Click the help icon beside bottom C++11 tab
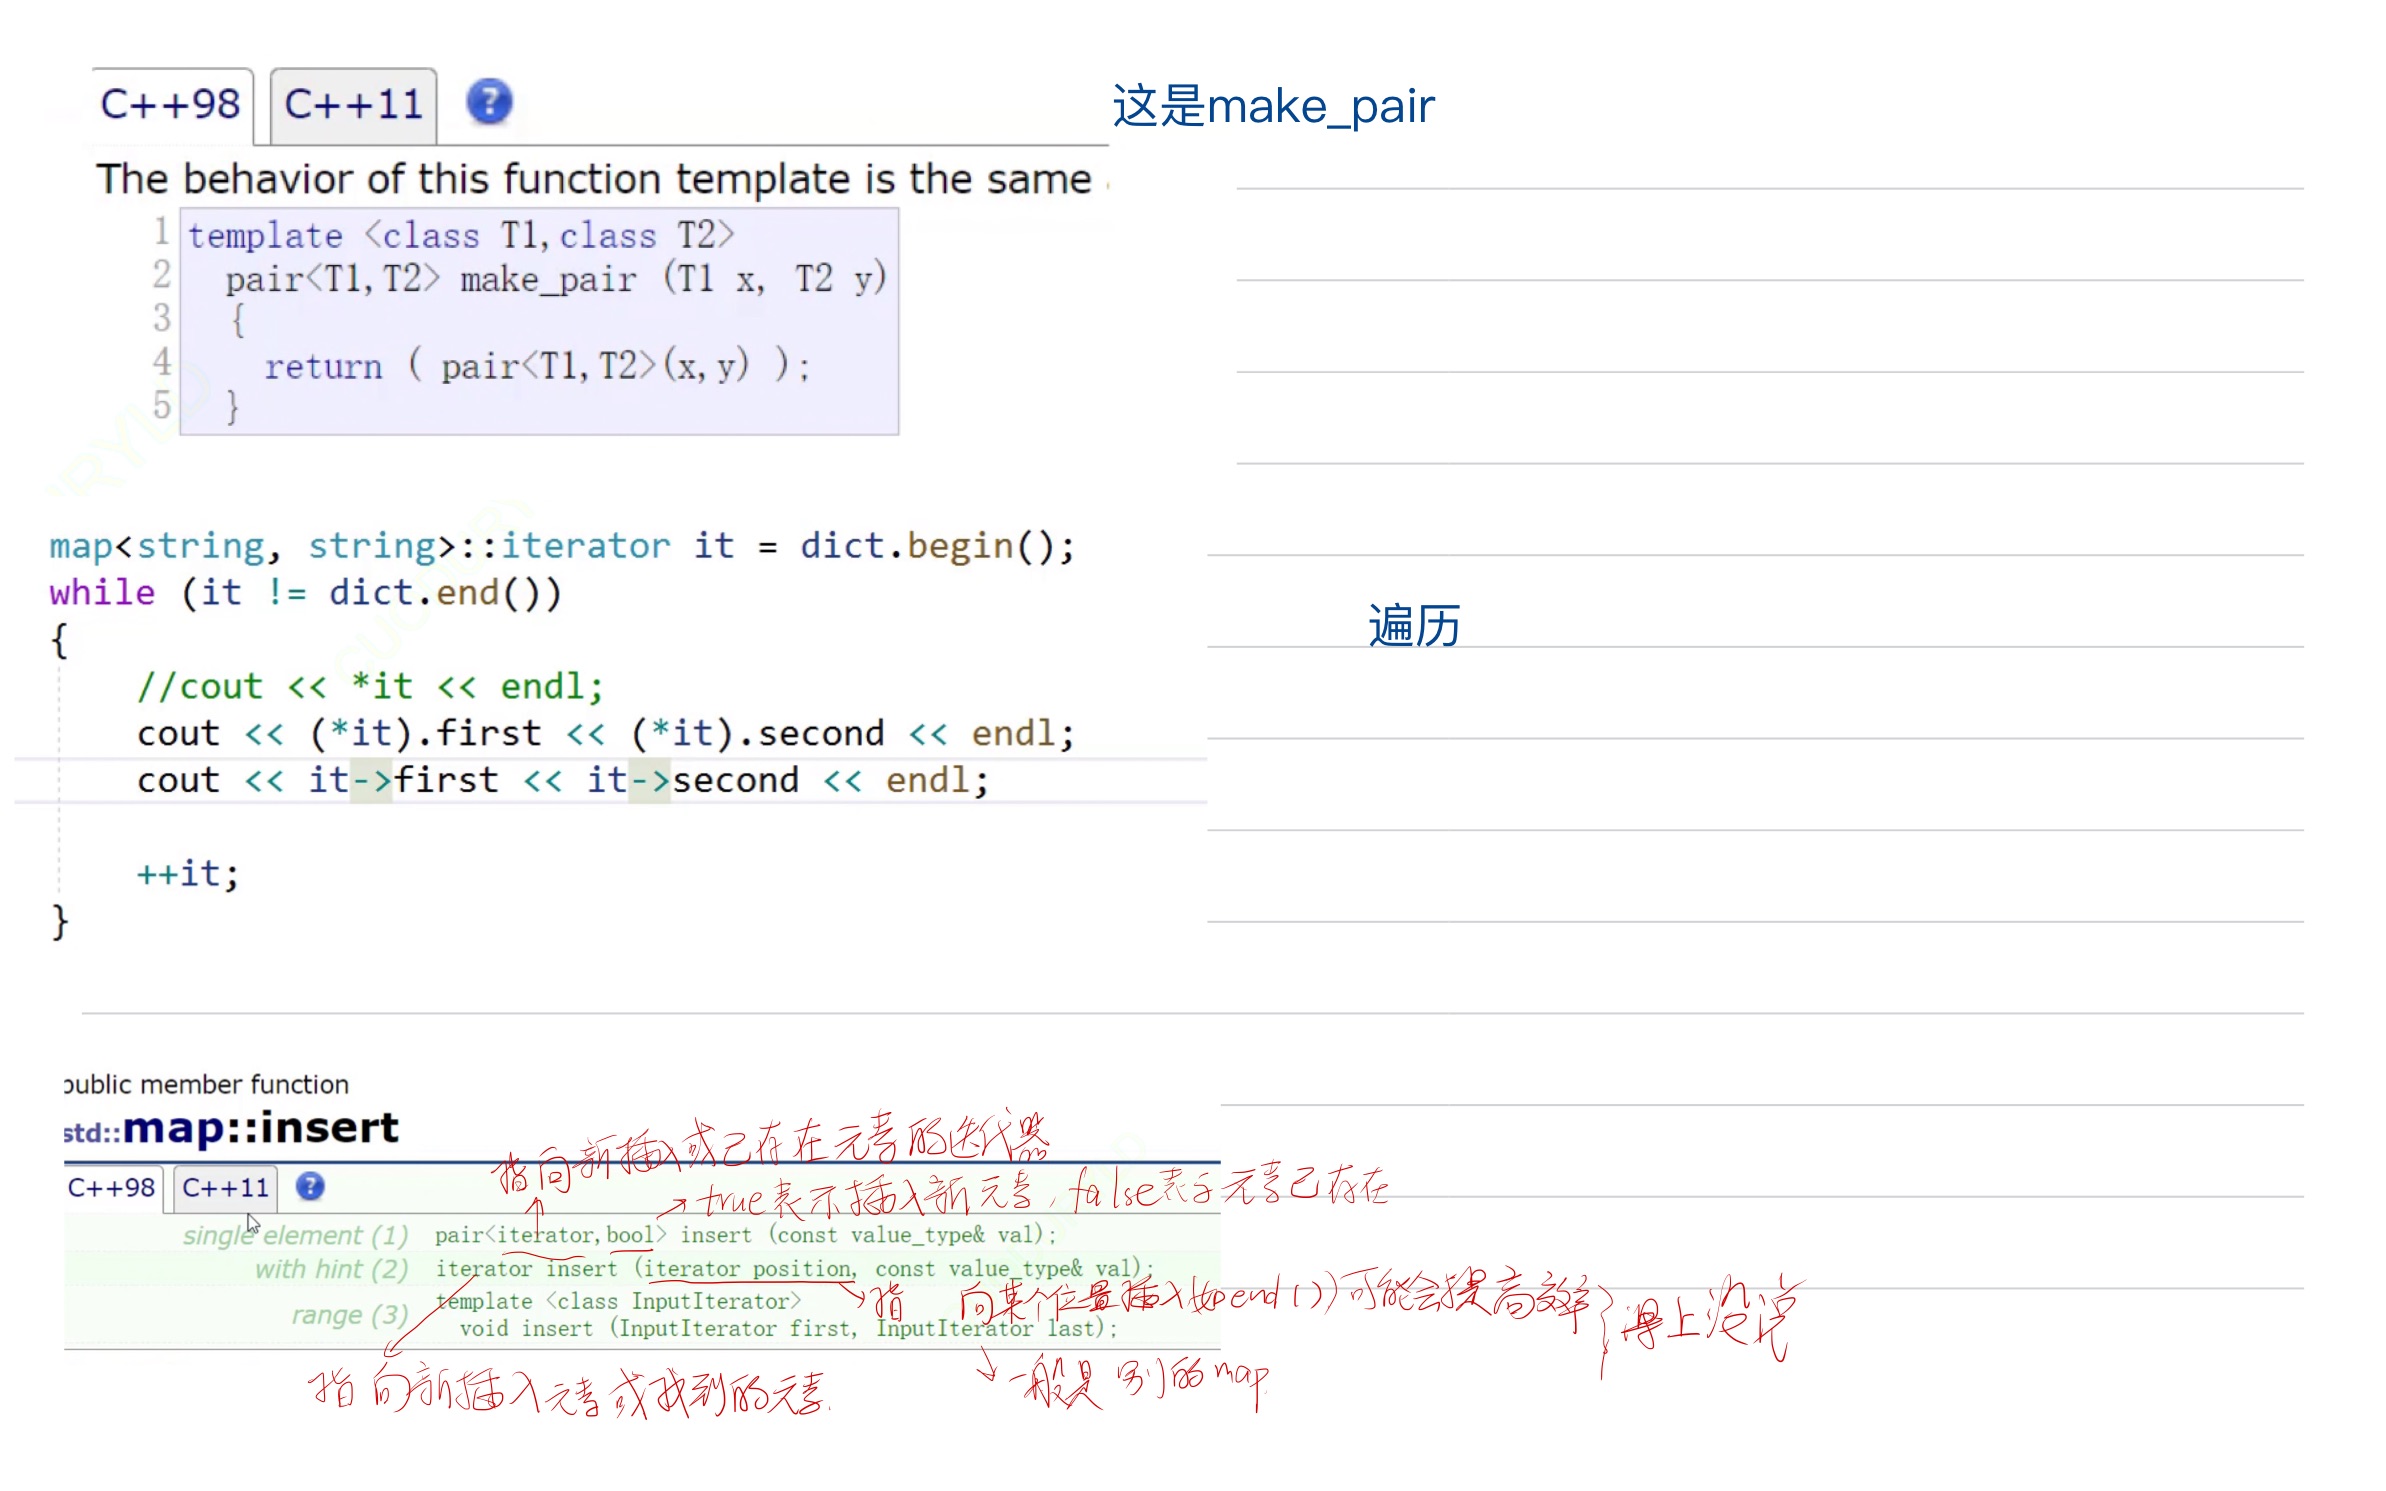This screenshot has width=2386, height=1491. [x=310, y=1186]
